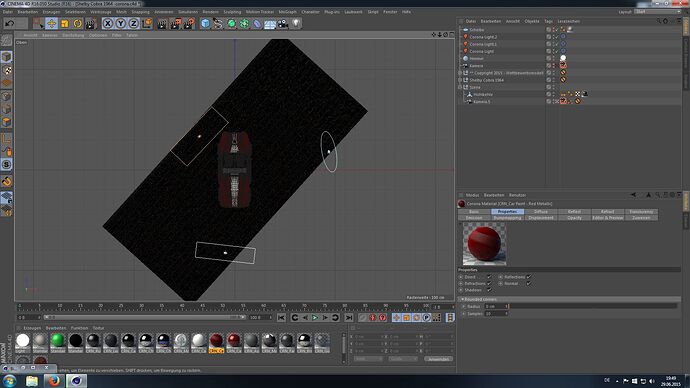This screenshot has width=690, height=388.
Task: Click the protection tag on Shelby Cobra 1964
Action: click(563, 80)
